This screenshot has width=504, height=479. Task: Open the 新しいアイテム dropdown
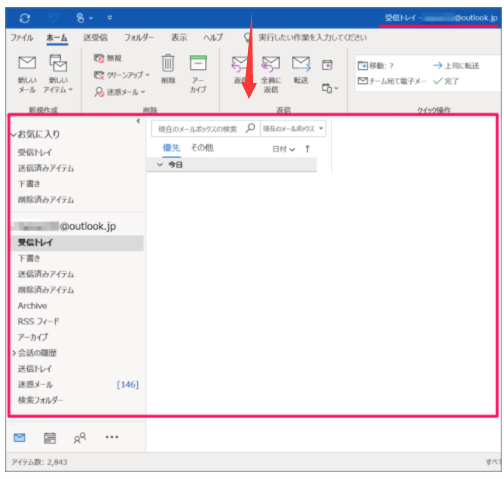[x=58, y=74]
